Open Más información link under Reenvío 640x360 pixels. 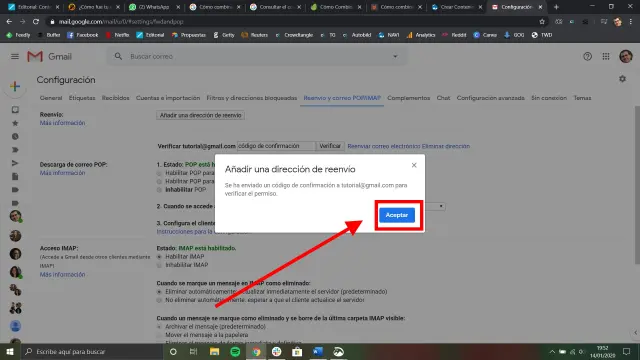(x=62, y=123)
